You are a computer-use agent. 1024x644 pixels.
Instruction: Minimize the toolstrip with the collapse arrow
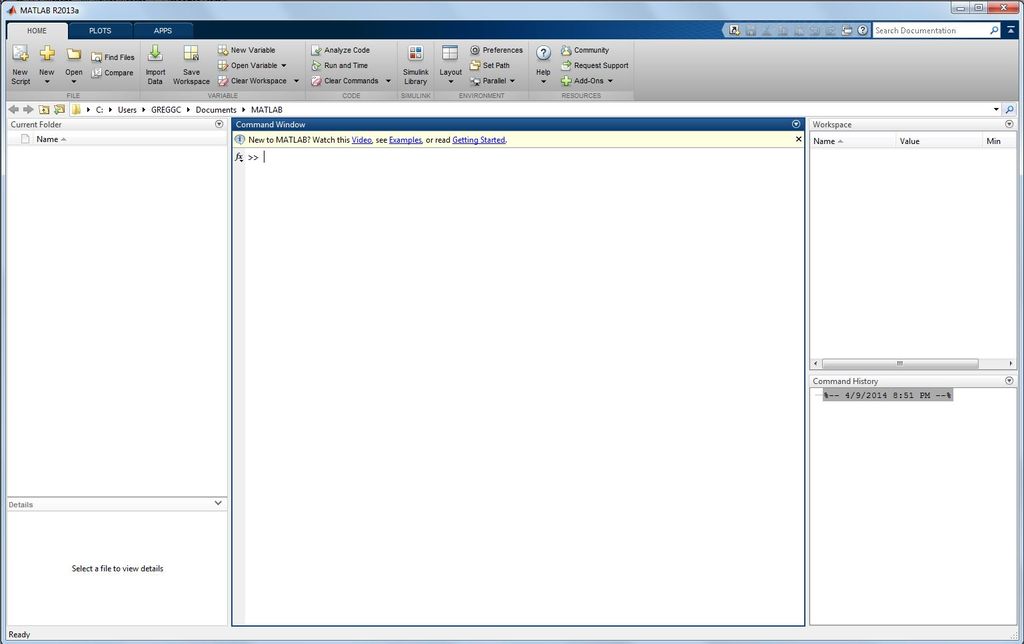pos(1010,31)
